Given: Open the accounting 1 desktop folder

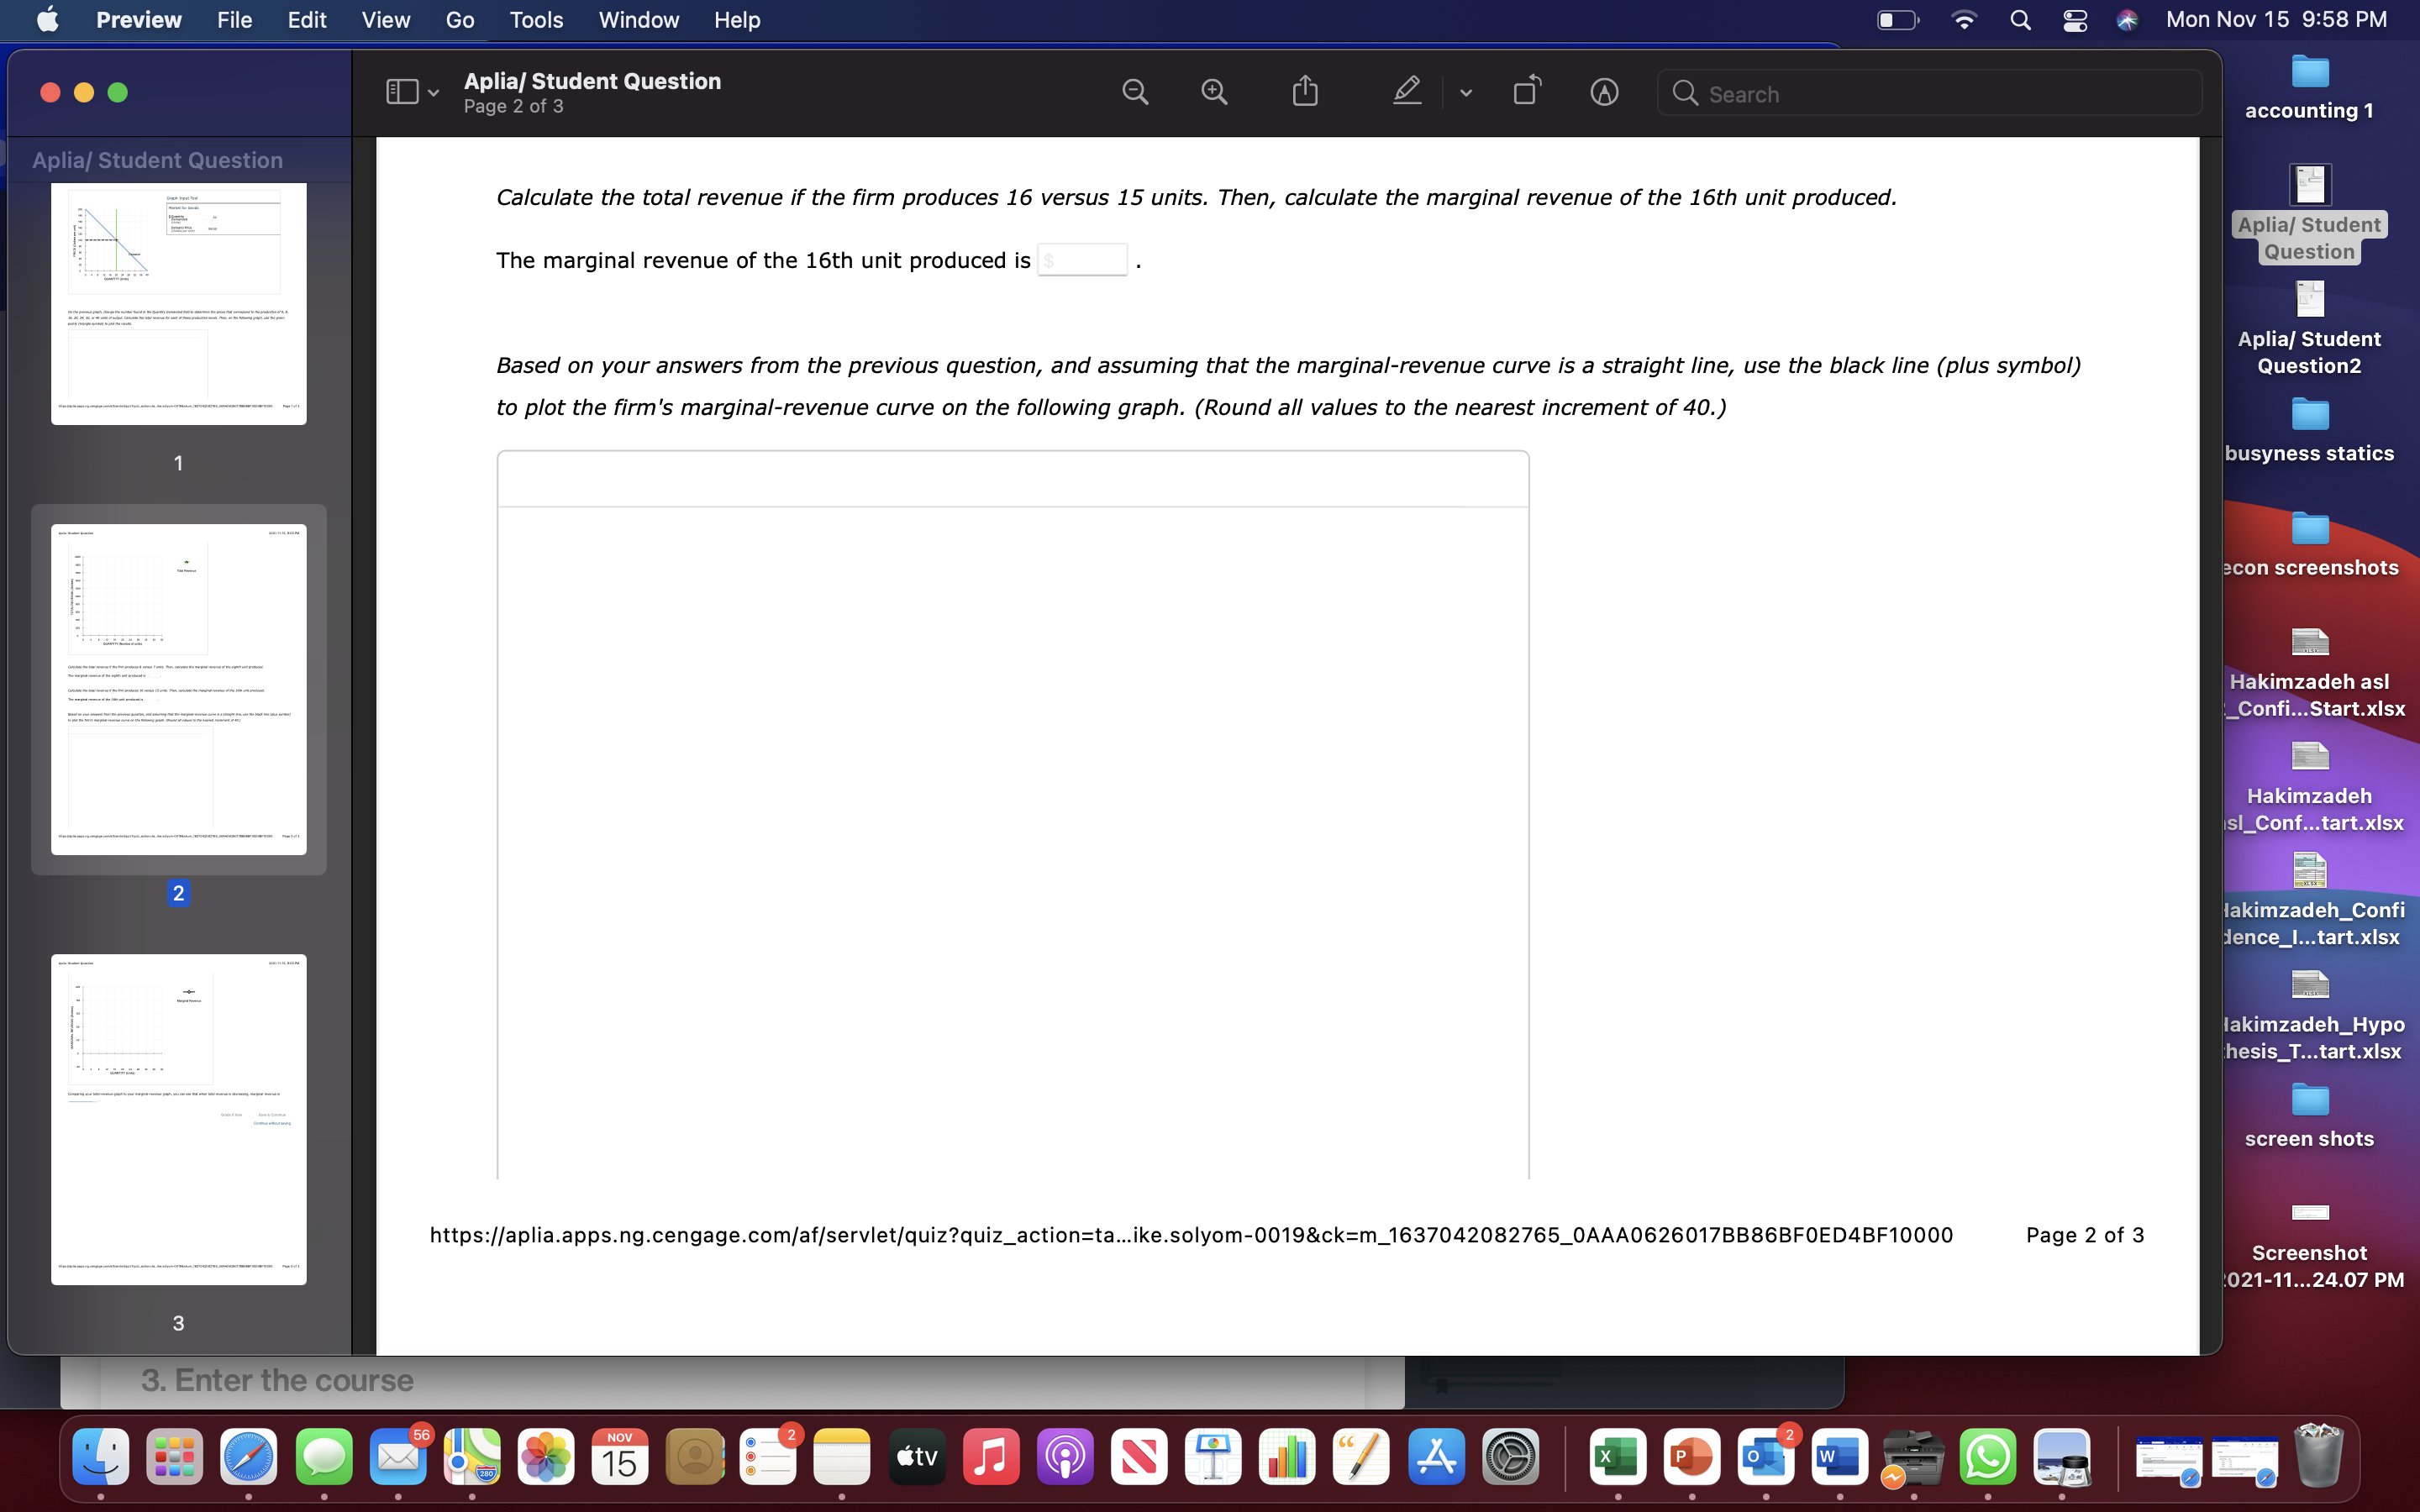Looking at the screenshot, I should pos(2309,73).
